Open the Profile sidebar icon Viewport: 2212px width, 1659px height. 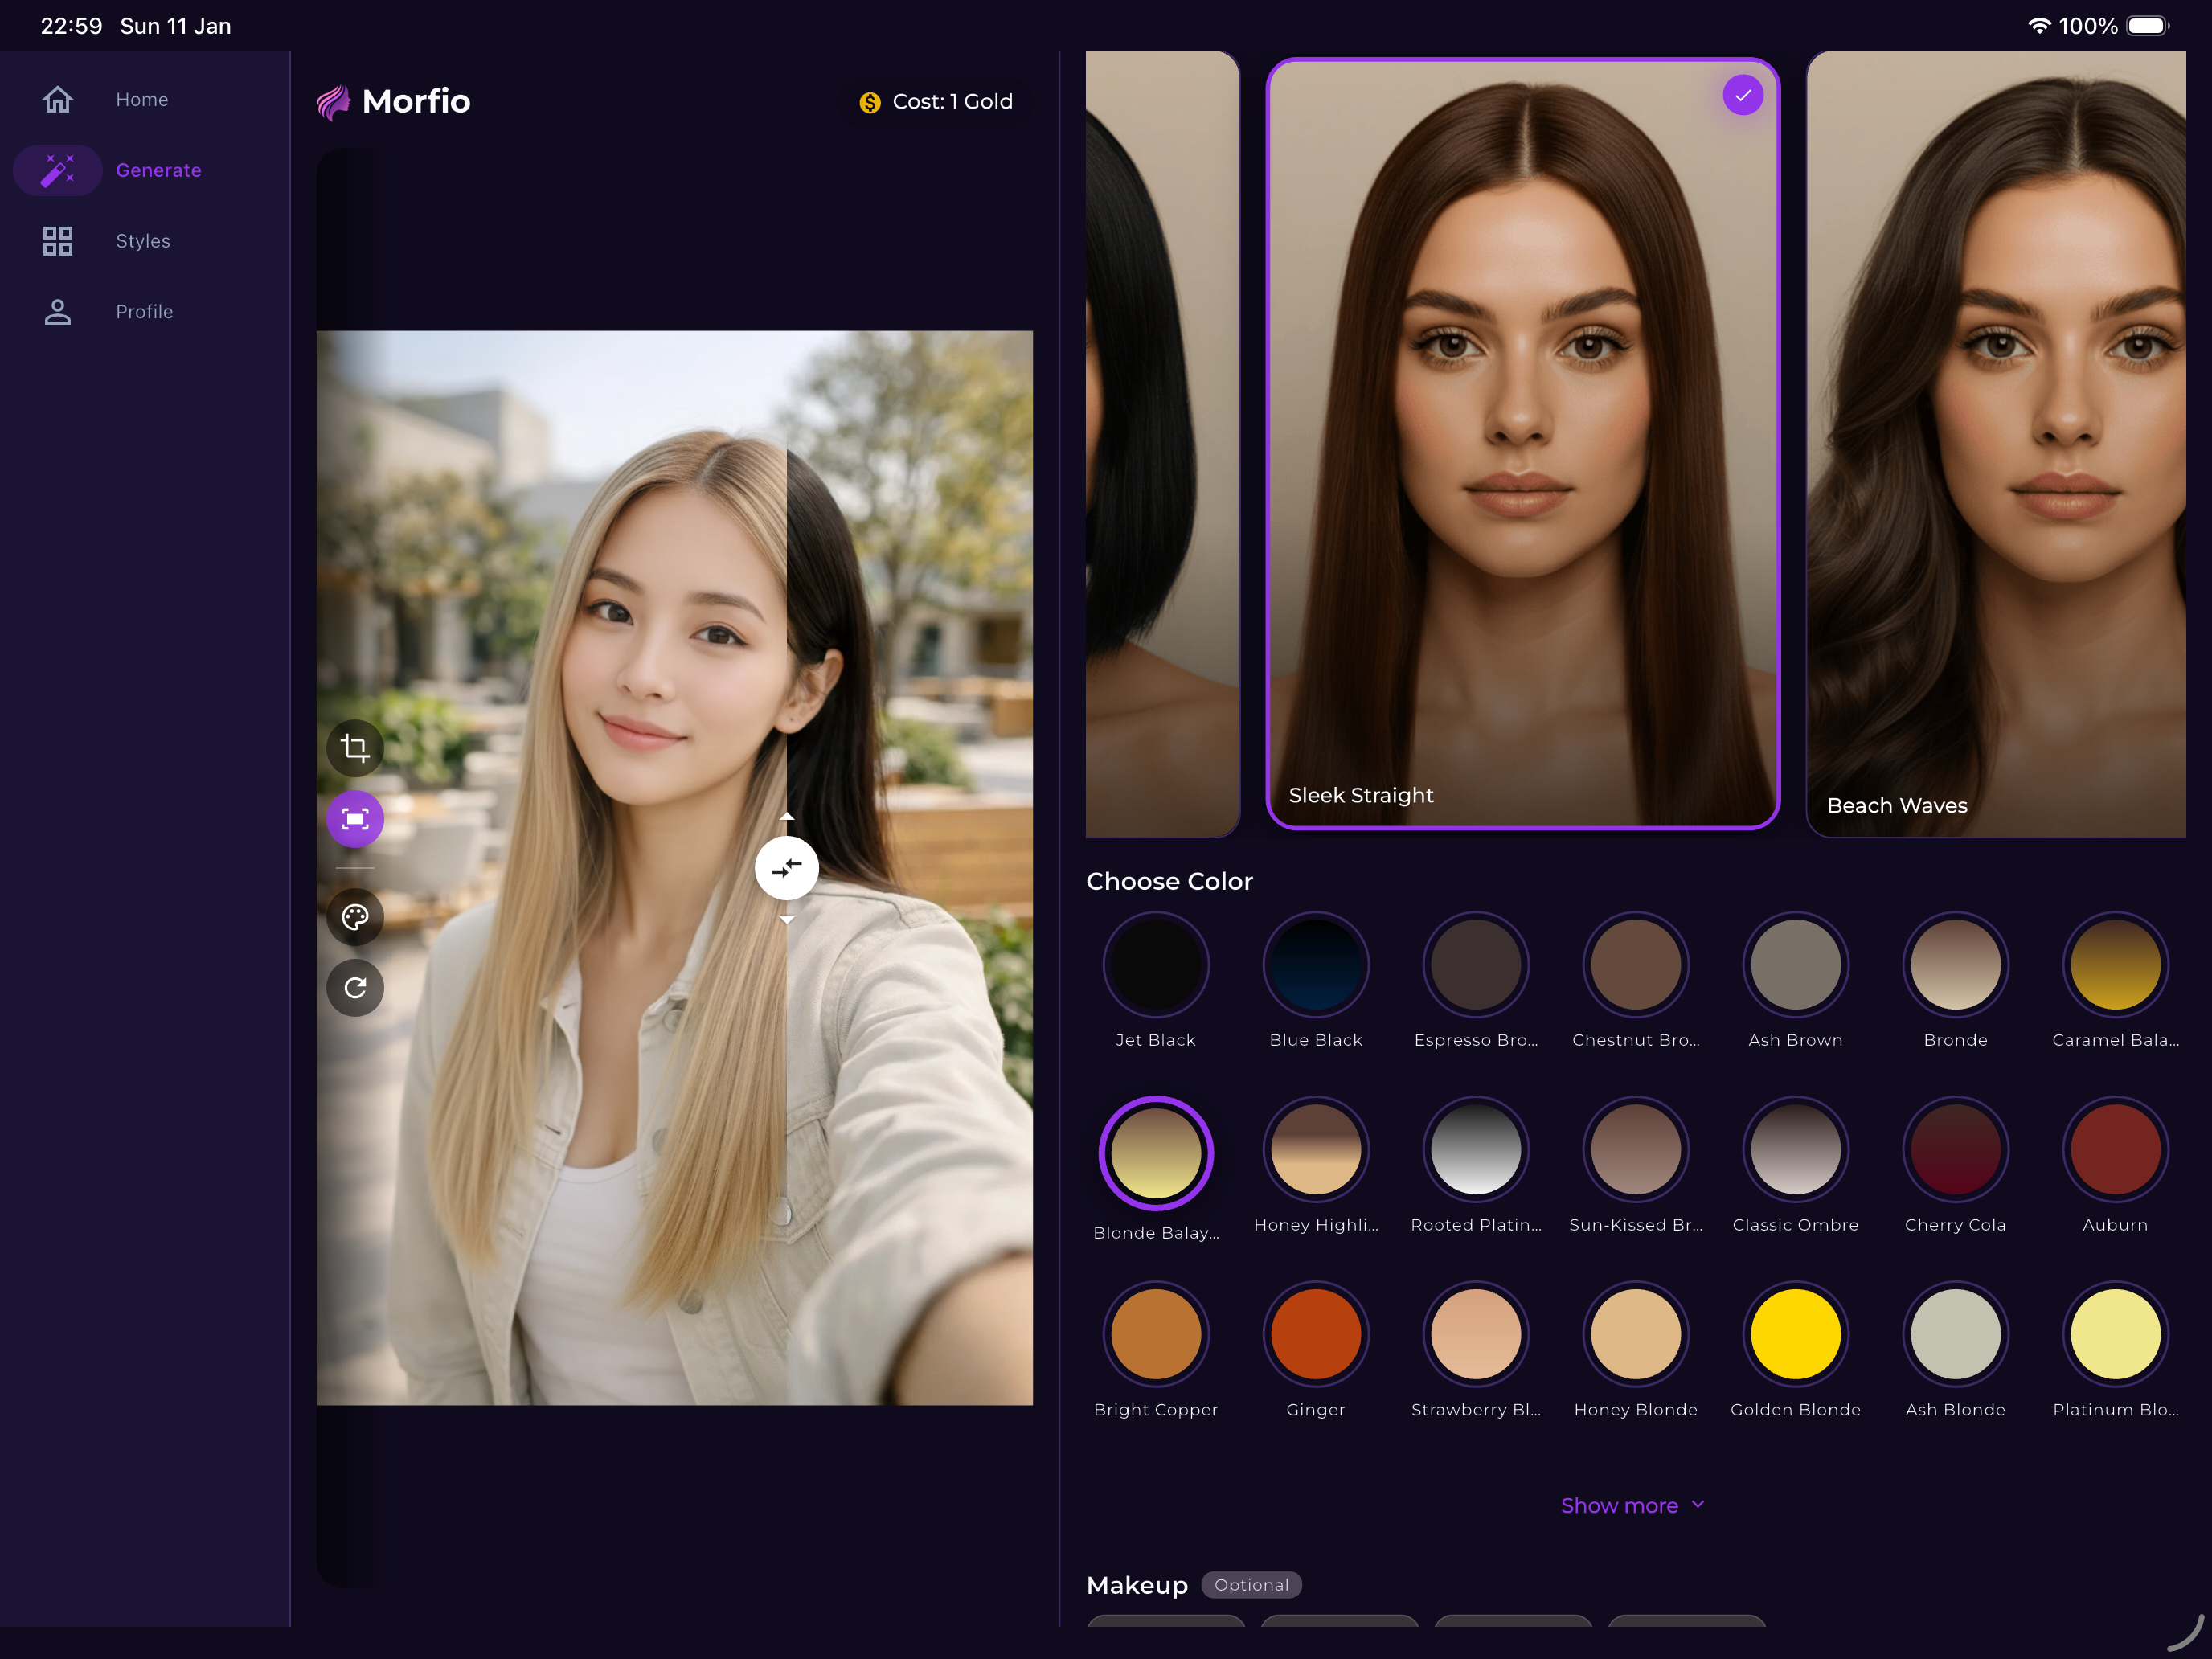58,312
